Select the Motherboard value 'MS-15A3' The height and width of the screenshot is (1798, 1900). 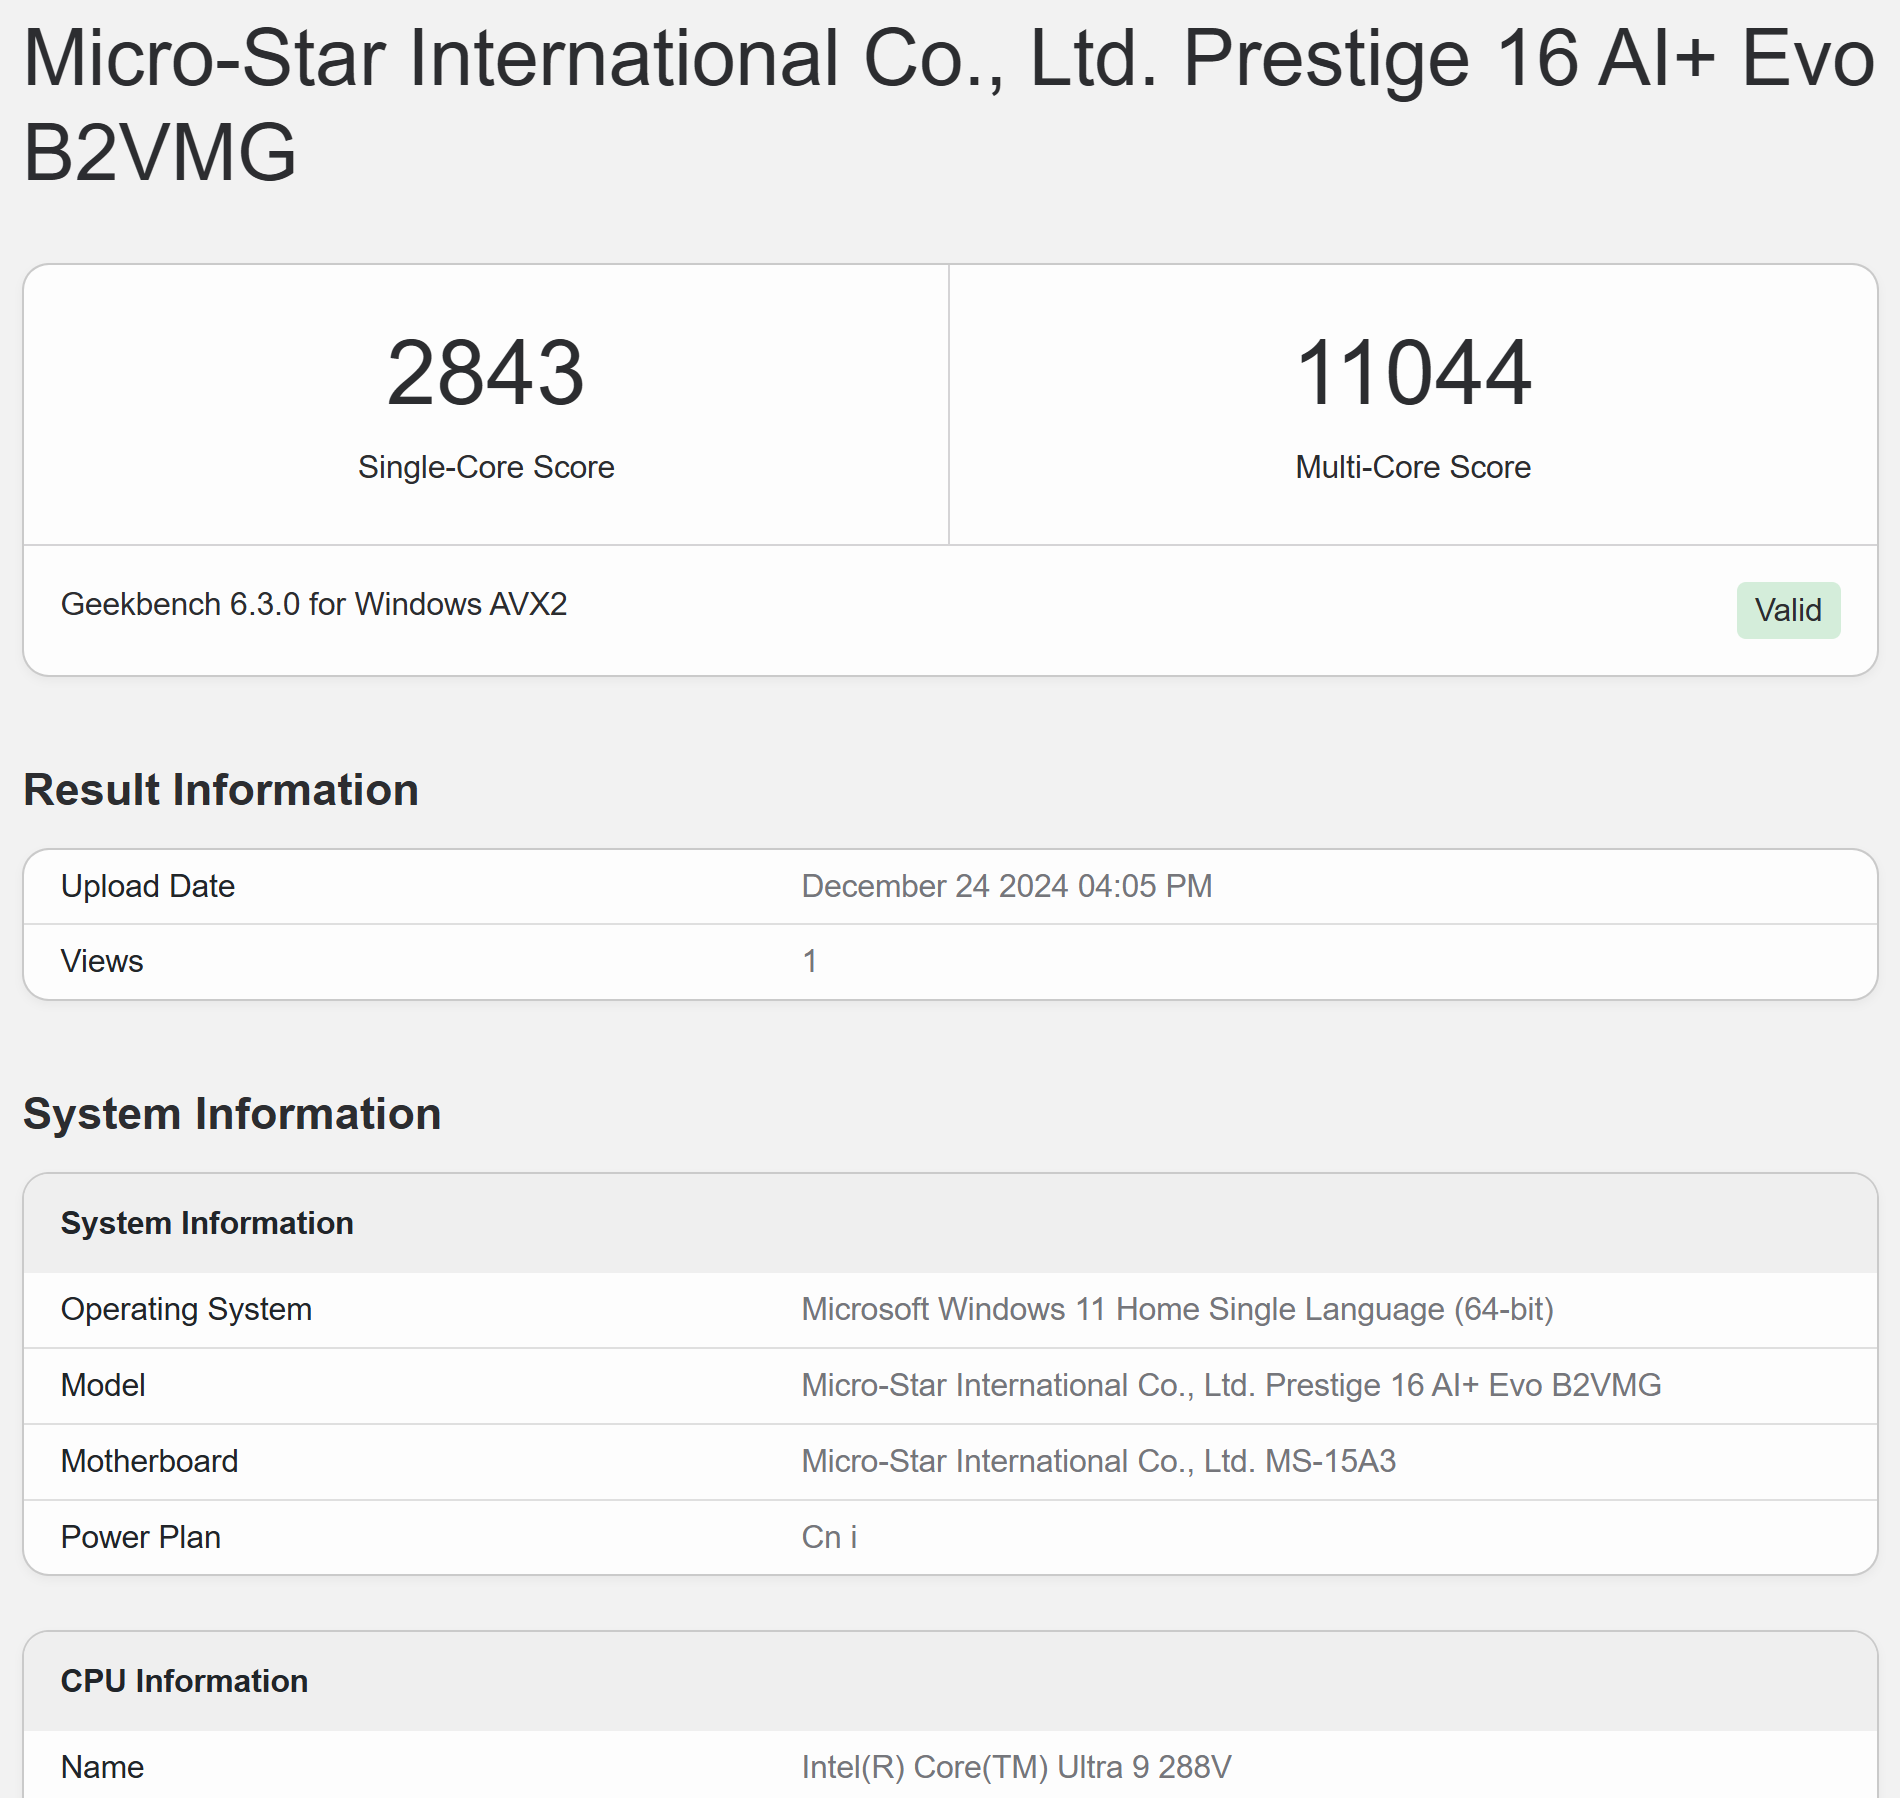click(x=1330, y=1461)
